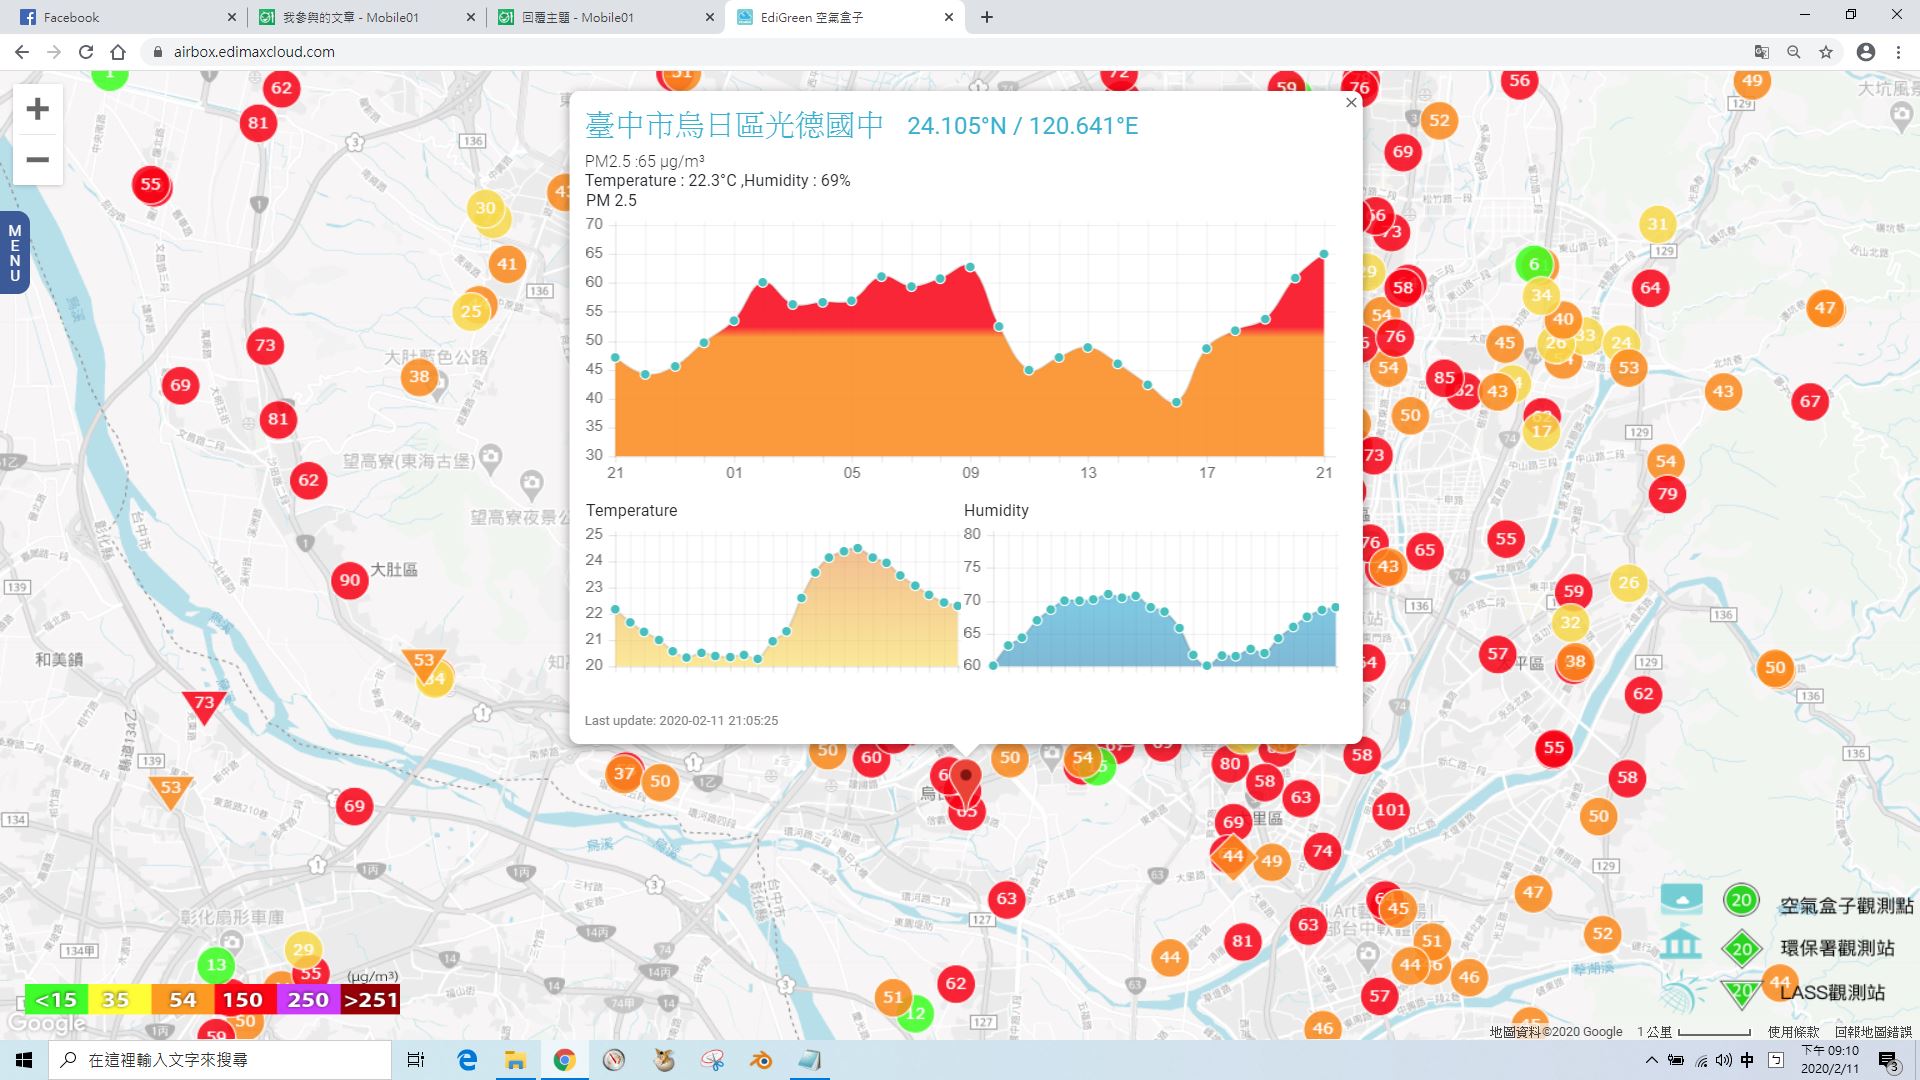This screenshot has height=1080, width=1920.
Task: Click the 09 peak point on PM2.5 chart
Action: [970, 267]
